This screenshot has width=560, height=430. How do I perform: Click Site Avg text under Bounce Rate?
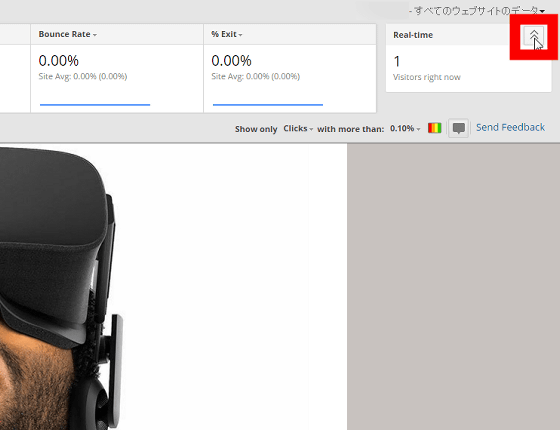click(83, 76)
